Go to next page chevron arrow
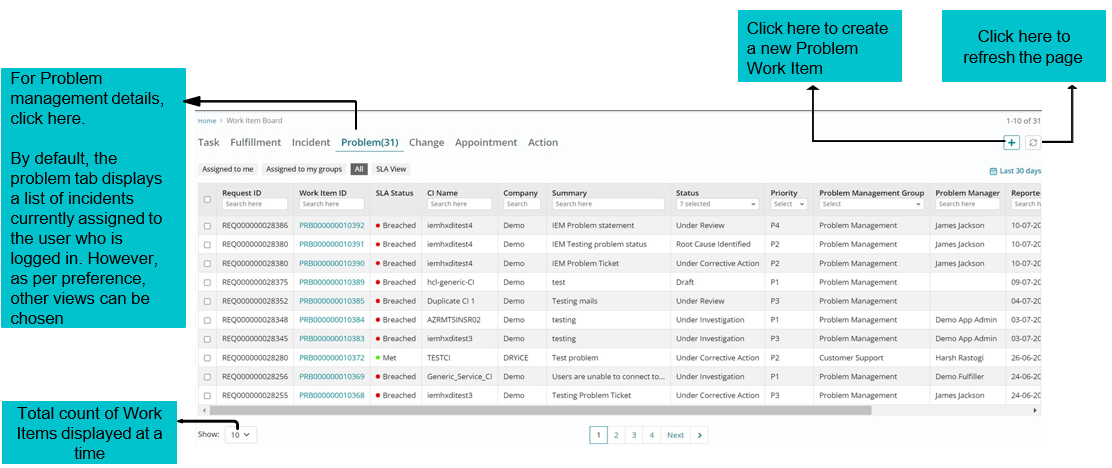The width and height of the screenshot is (1112, 468). point(699,435)
